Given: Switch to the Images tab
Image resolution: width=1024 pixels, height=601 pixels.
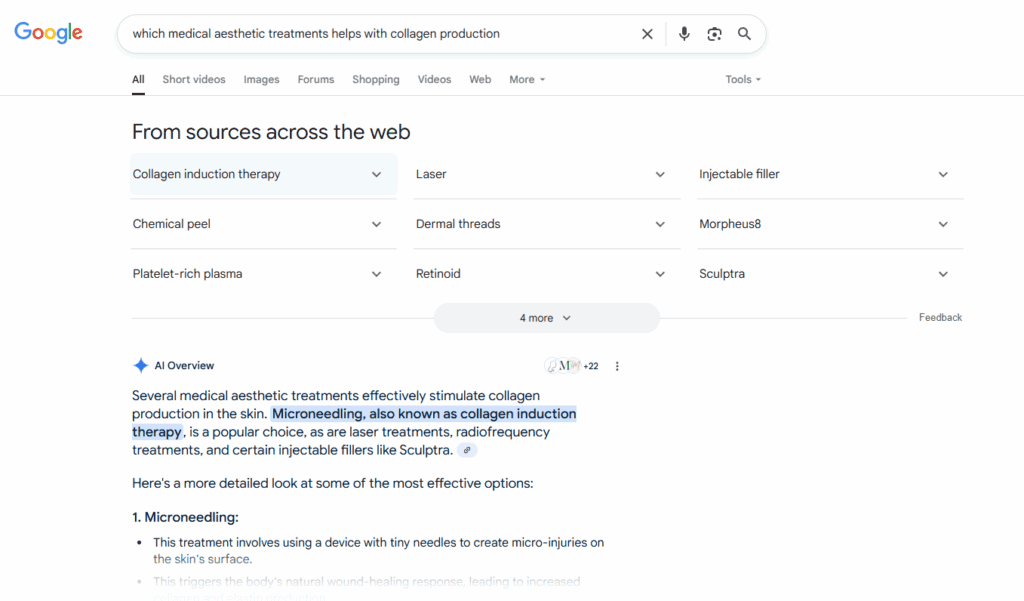Looking at the screenshot, I should pos(261,80).
